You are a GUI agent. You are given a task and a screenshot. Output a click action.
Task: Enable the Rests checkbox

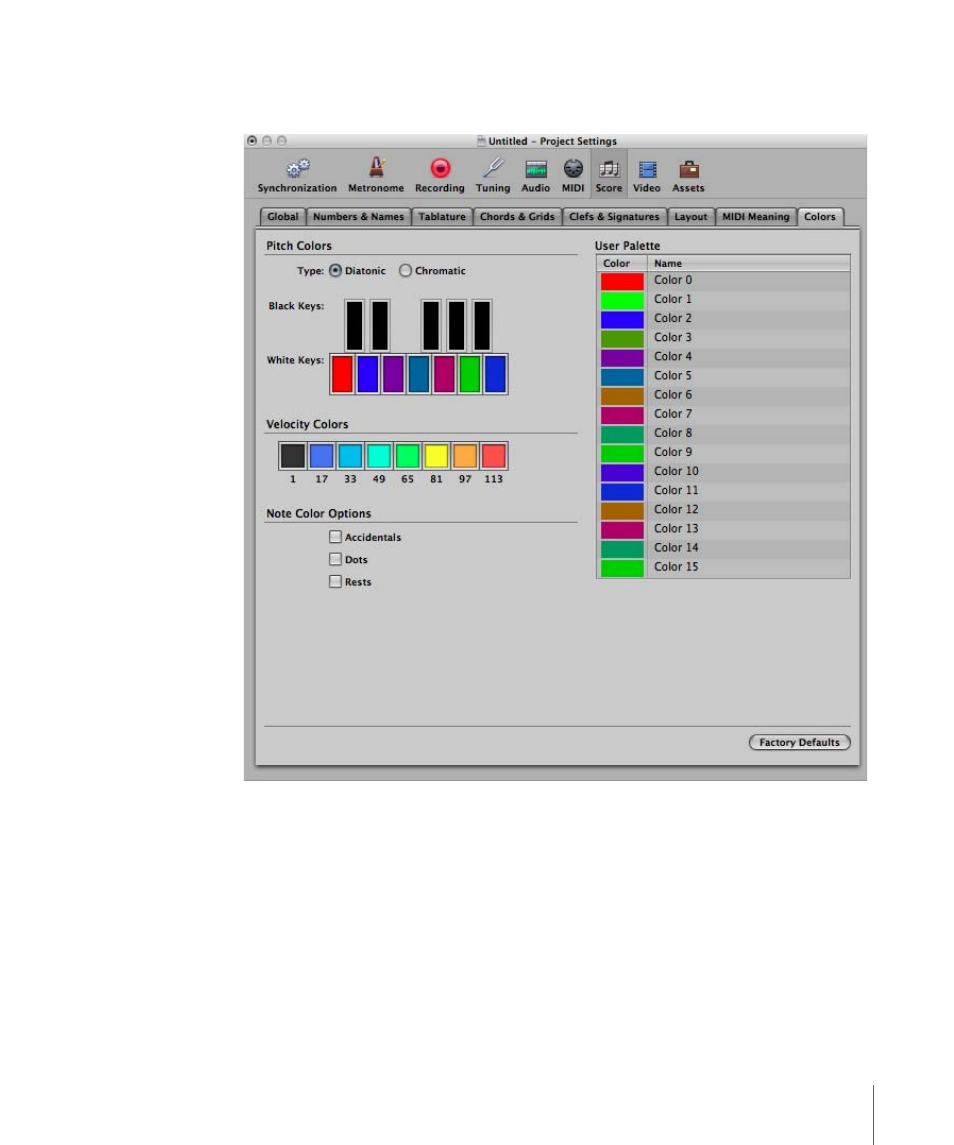click(335, 581)
